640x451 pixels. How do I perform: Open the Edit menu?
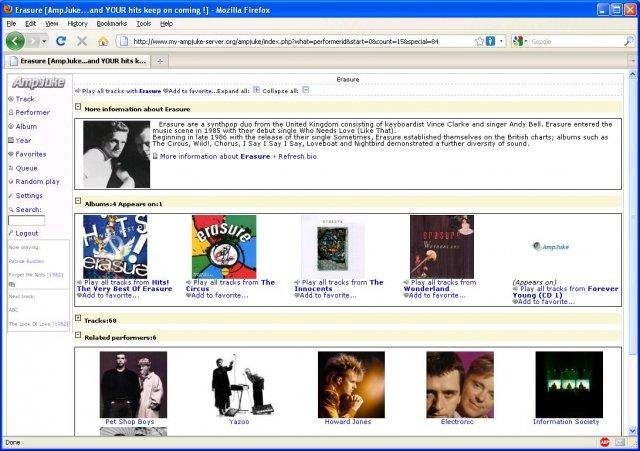tap(31, 24)
